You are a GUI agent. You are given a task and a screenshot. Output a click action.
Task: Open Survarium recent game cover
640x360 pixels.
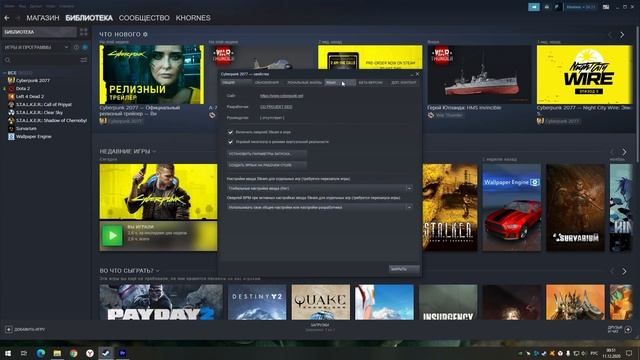pyautogui.click(x=576, y=208)
